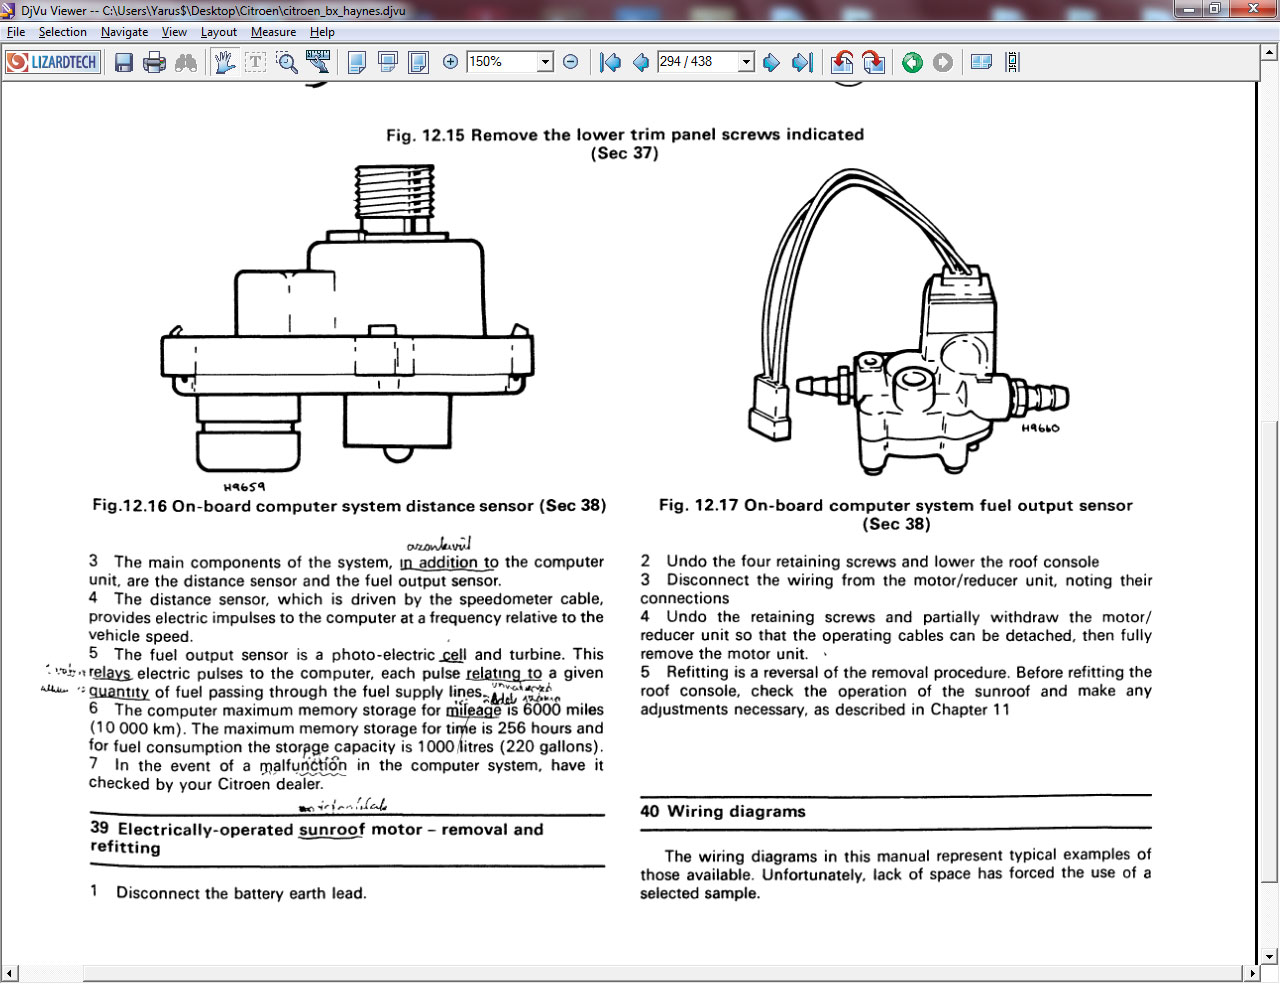Toggle the side-by-side pages view icon

pyautogui.click(x=981, y=62)
